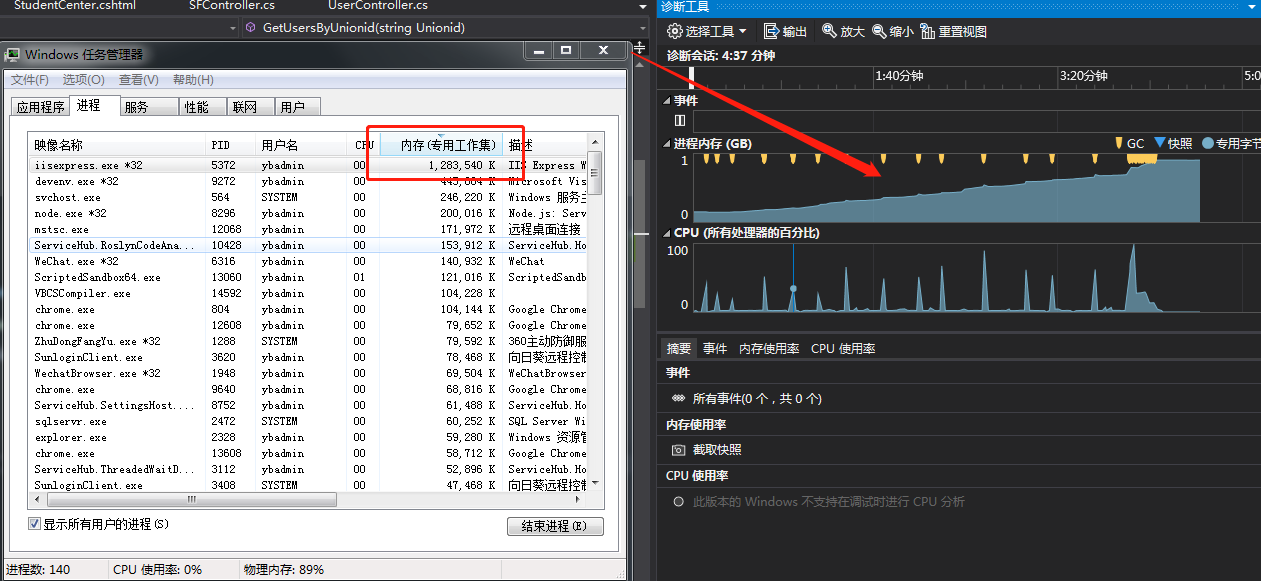Screen dimensions: 1261x581
Task: Open the Options (选项) menu in Task Manager
Action: 83,80
